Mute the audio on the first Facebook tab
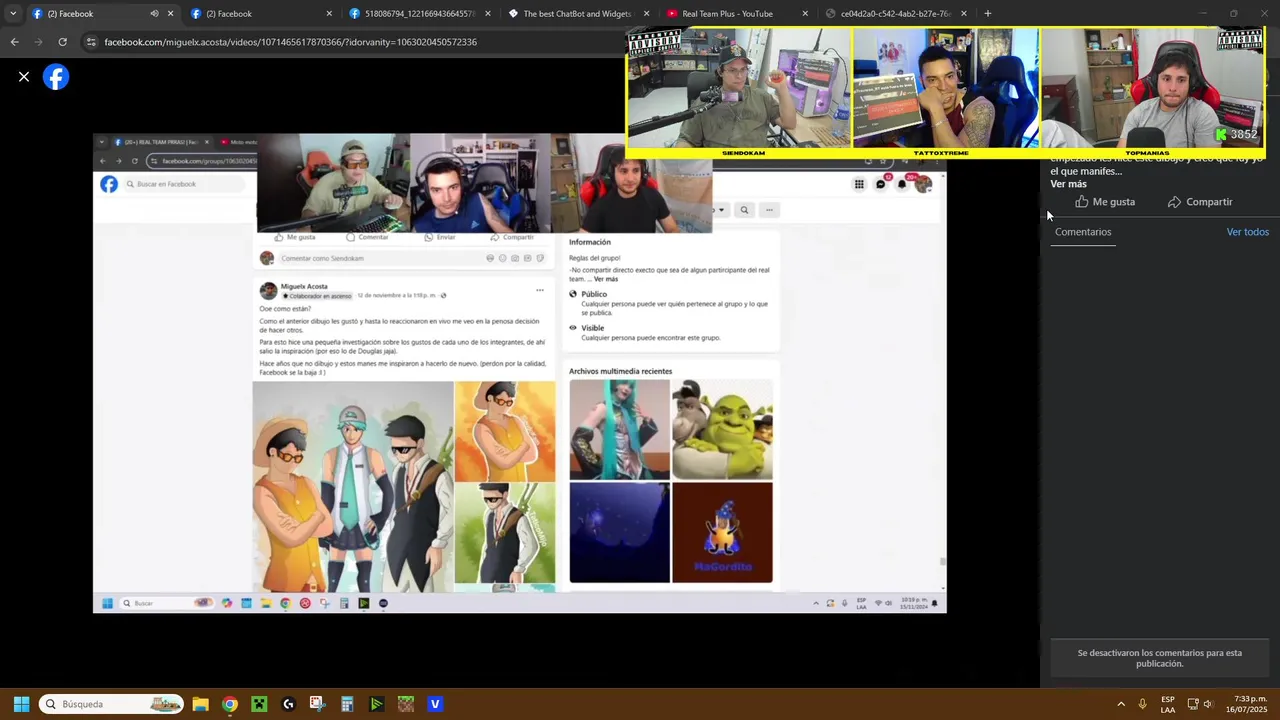This screenshot has height=720, width=1280. click(154, 14)
